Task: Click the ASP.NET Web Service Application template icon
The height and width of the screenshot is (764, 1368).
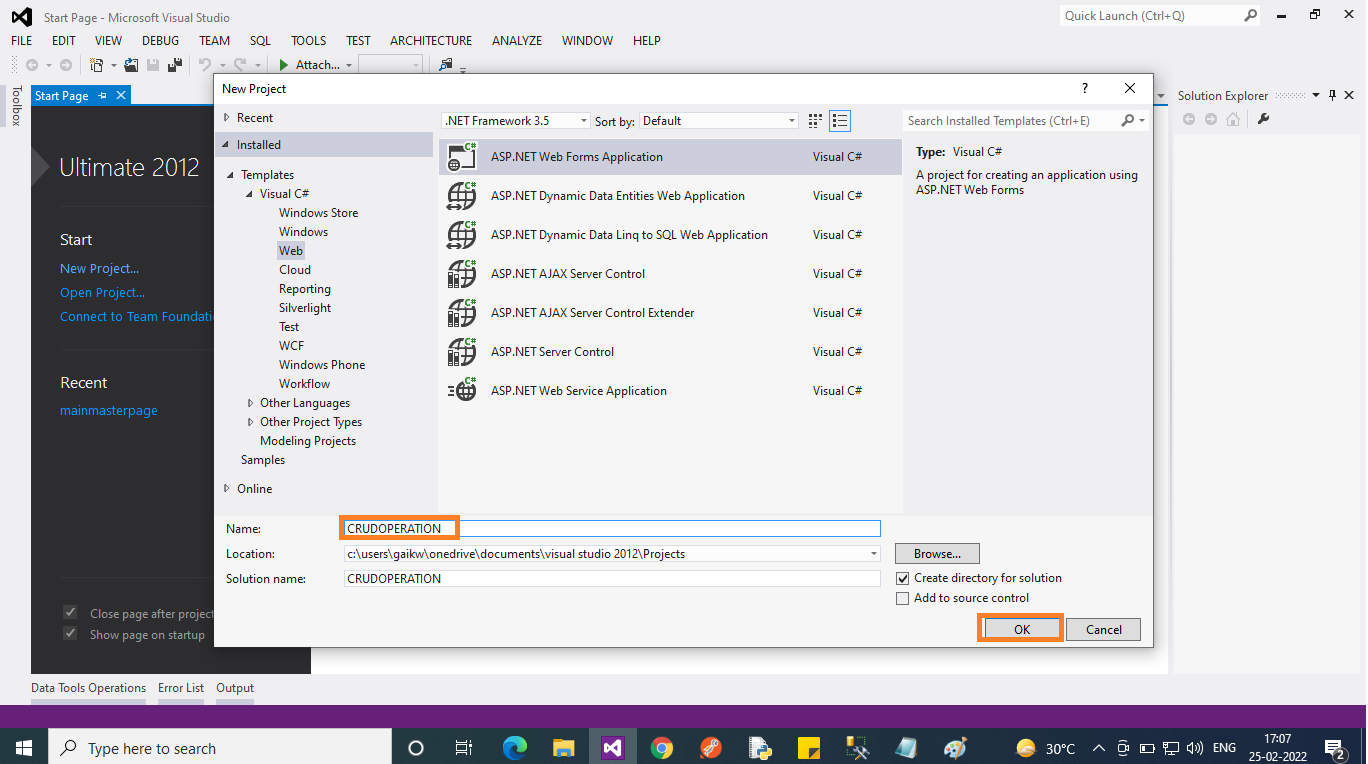Action: [462, 391]
